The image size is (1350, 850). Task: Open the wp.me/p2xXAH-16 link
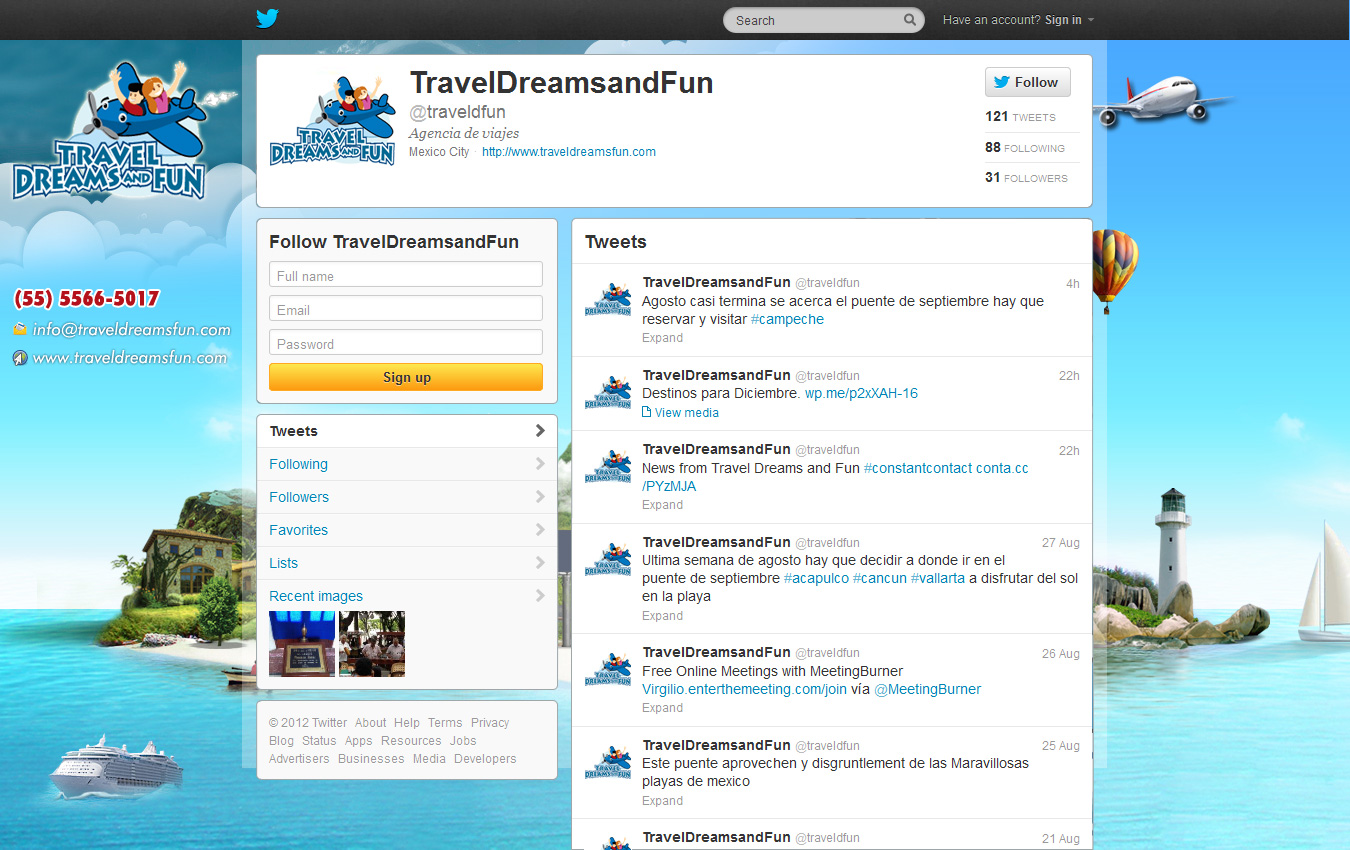[861, 393]
